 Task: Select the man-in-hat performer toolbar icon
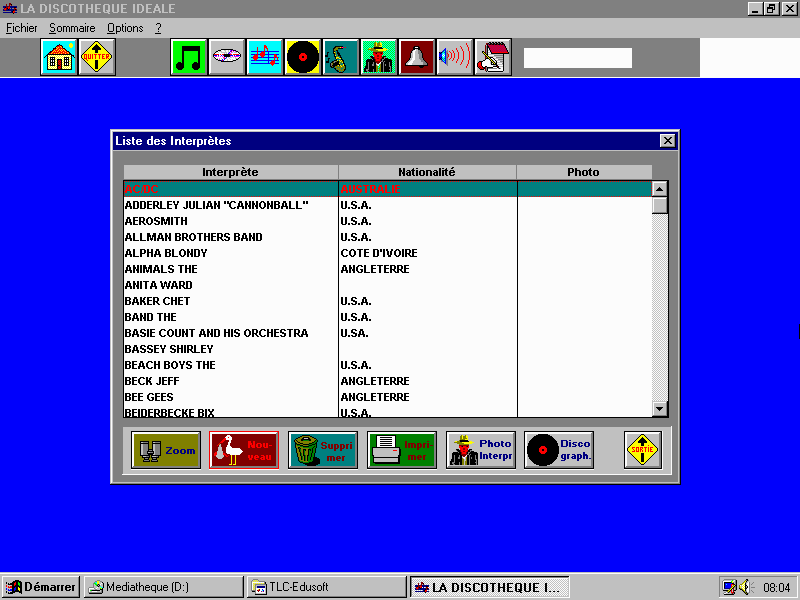379,57
